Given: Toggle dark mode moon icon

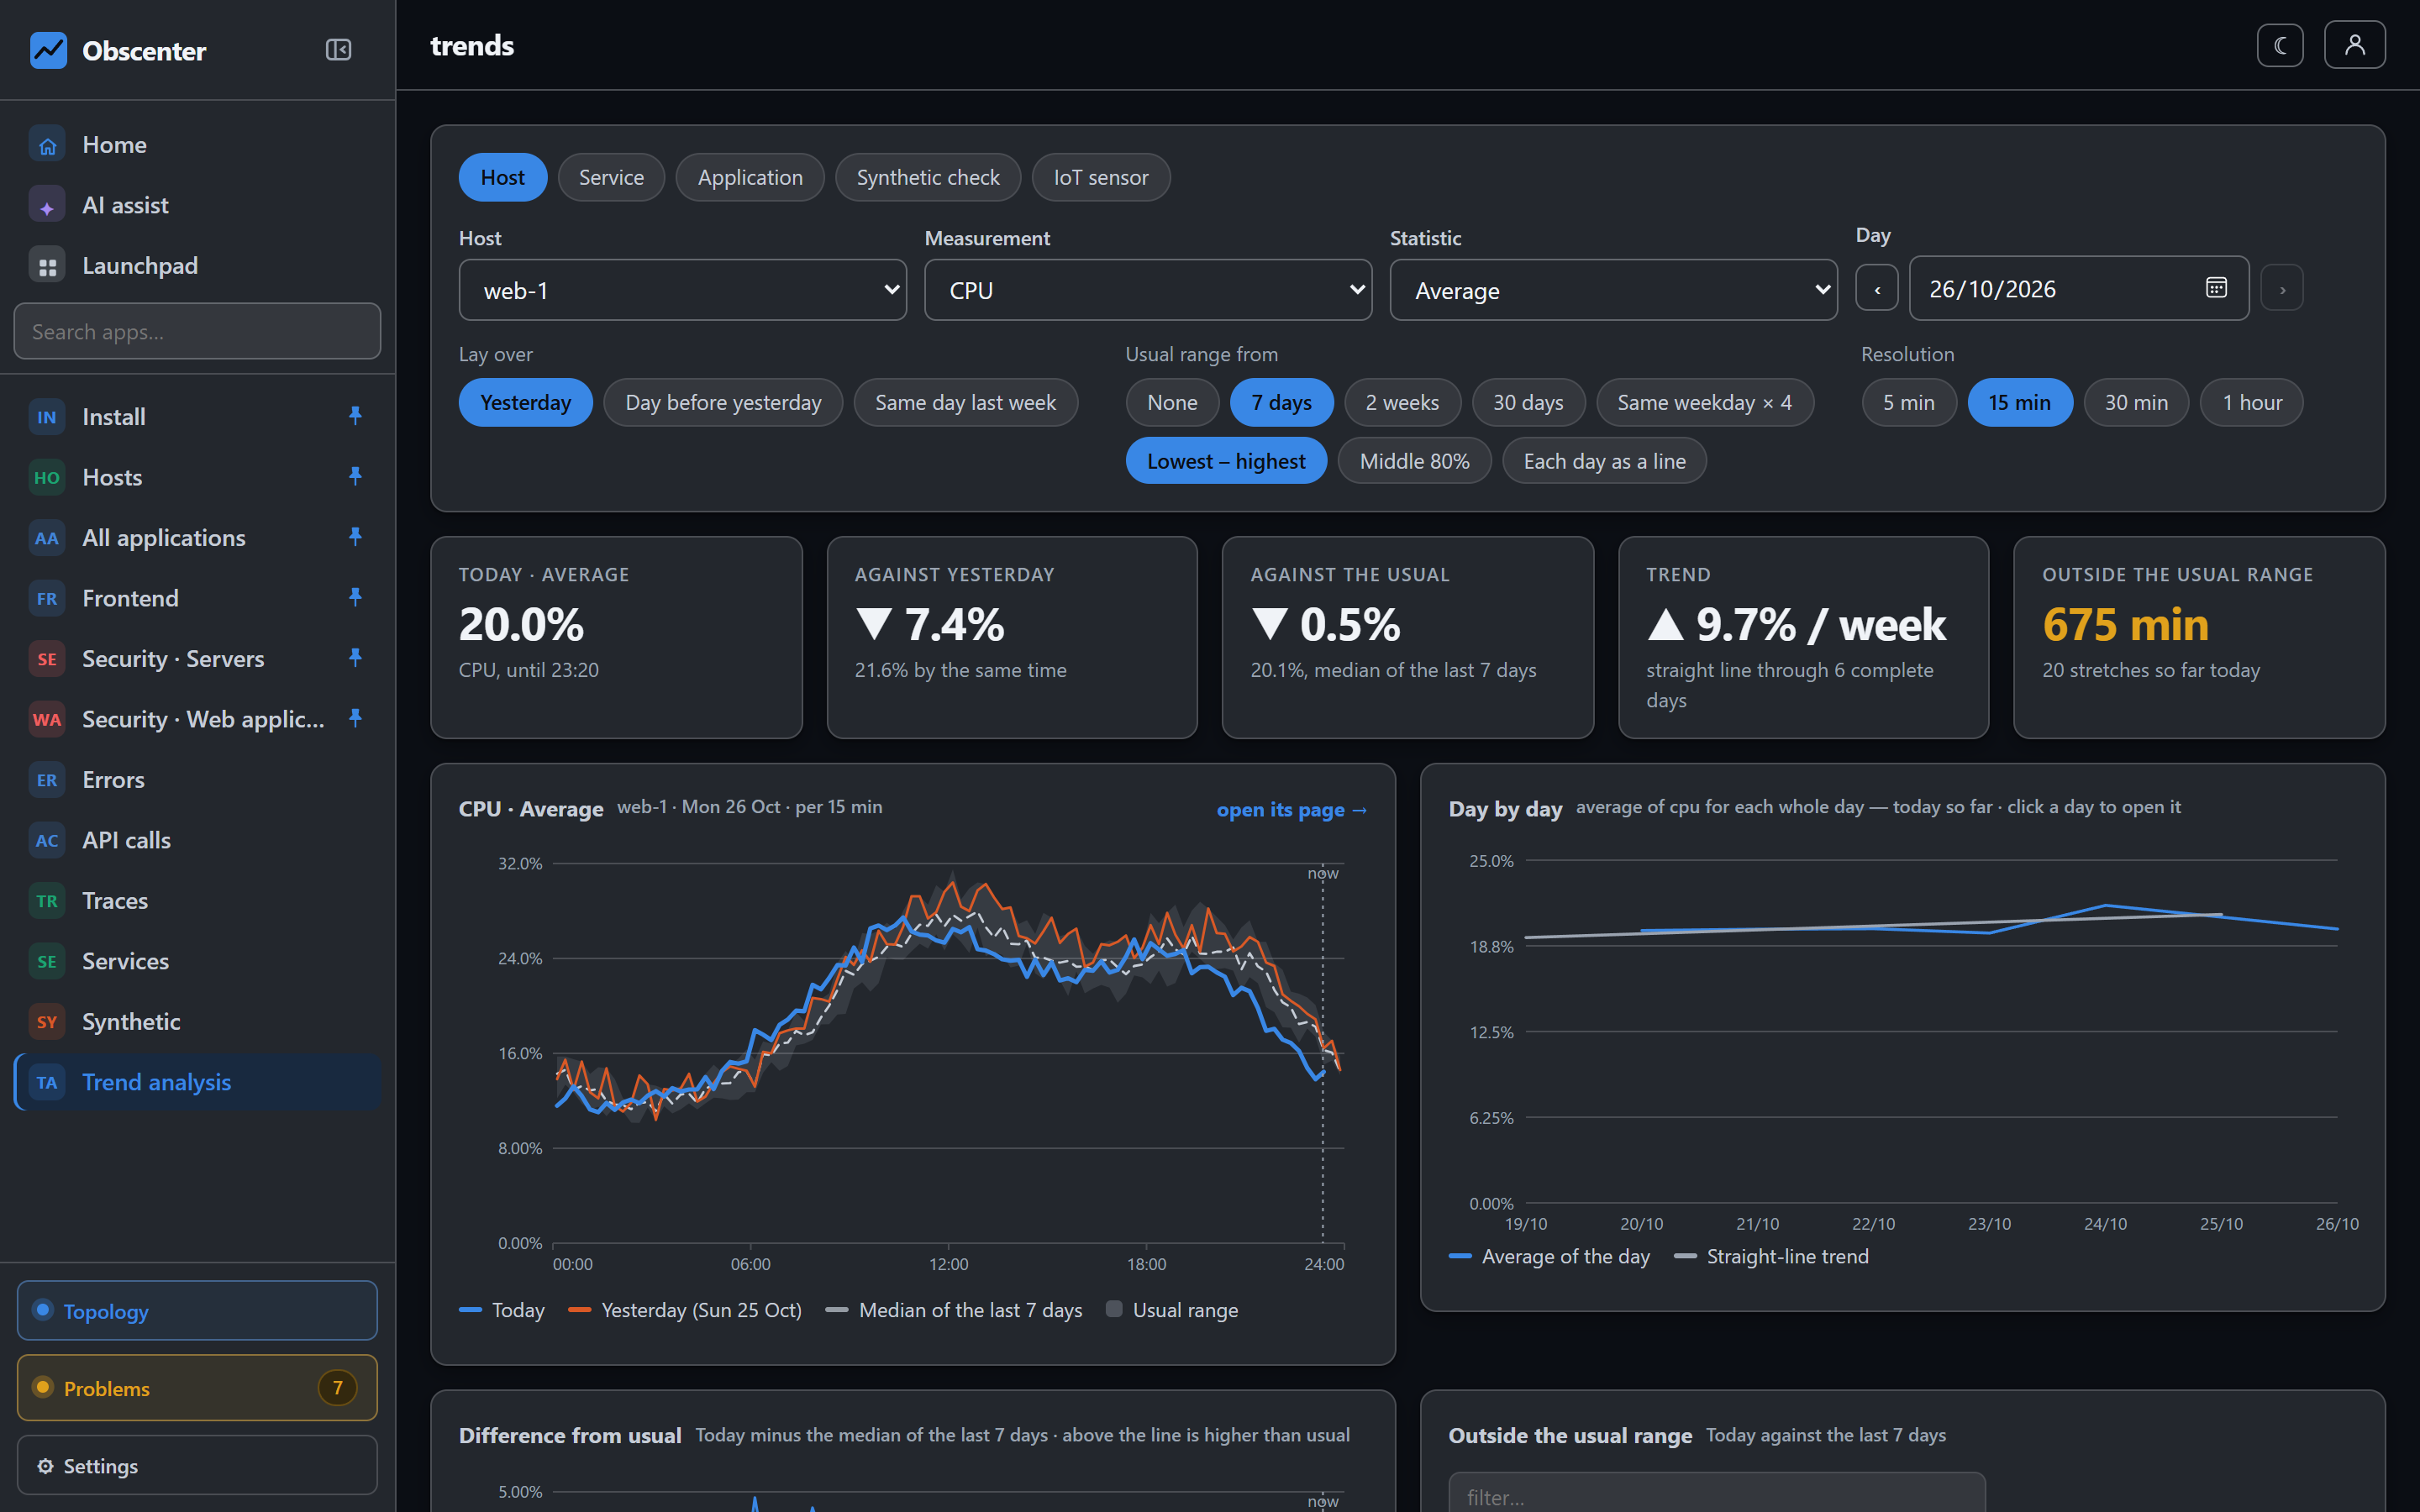Looking at the screenshot, I should 2280,45.
